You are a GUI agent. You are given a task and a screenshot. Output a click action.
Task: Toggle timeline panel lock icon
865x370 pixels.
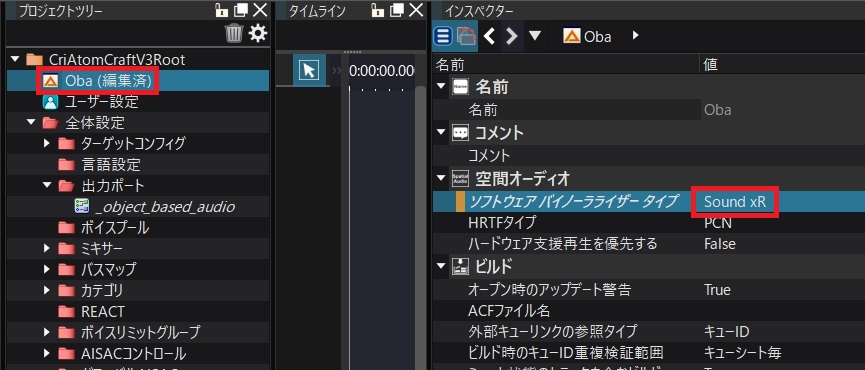click(378, 10)
